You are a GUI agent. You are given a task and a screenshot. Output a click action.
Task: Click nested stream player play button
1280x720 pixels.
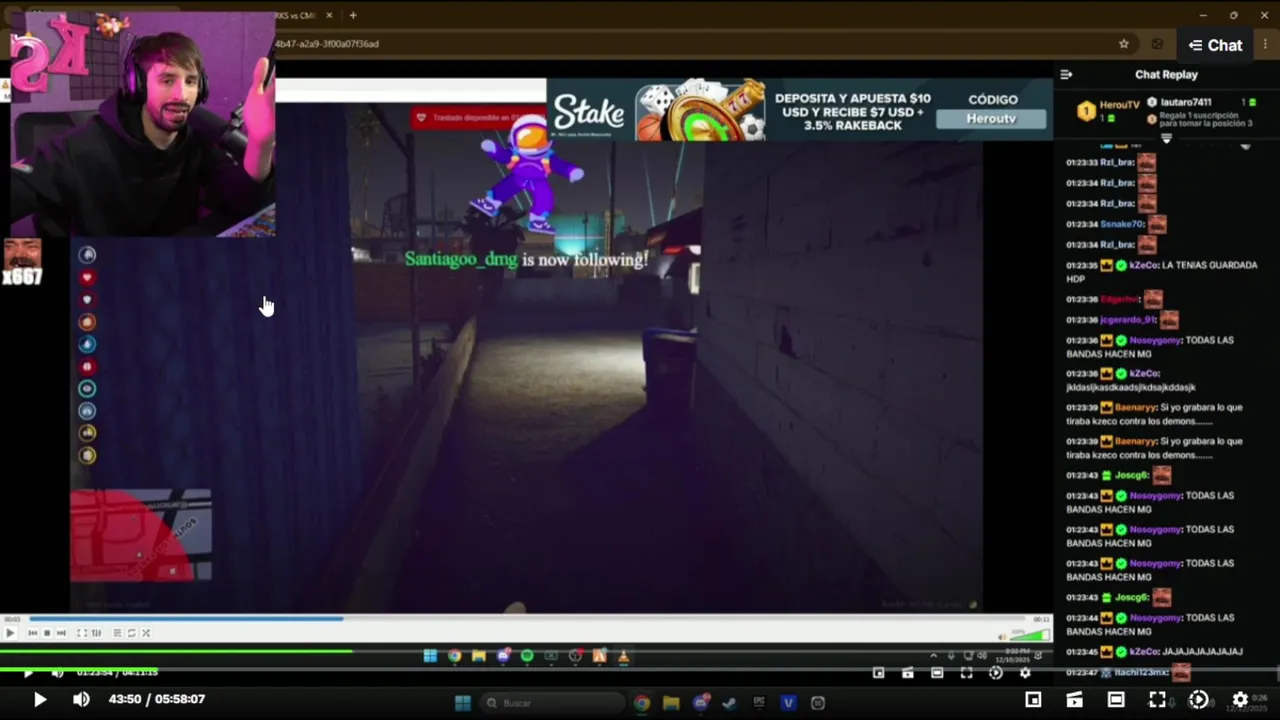pos(28,673)
